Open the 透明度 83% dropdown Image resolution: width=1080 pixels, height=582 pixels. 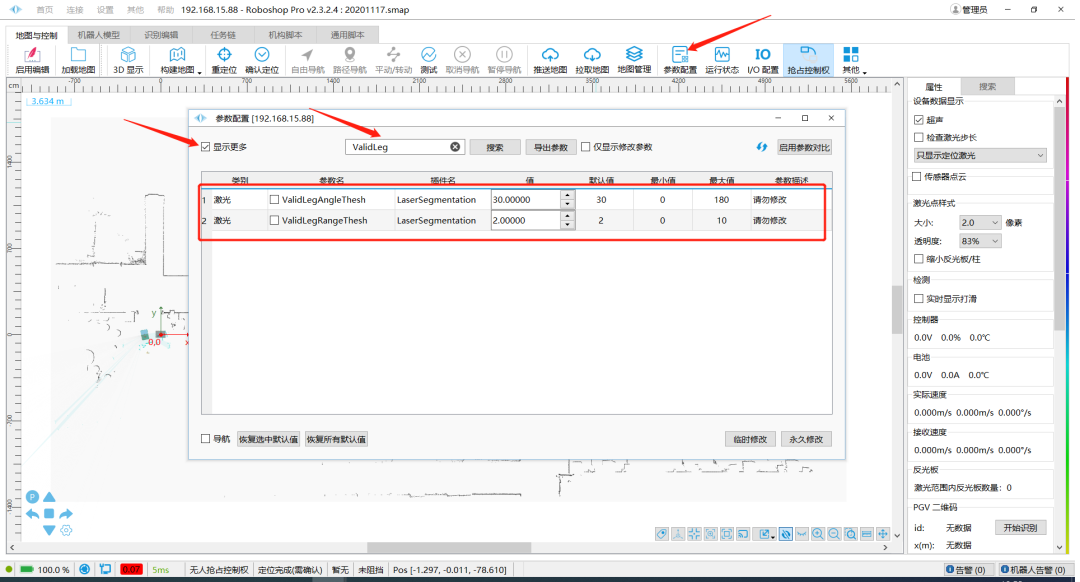point(980,241)
